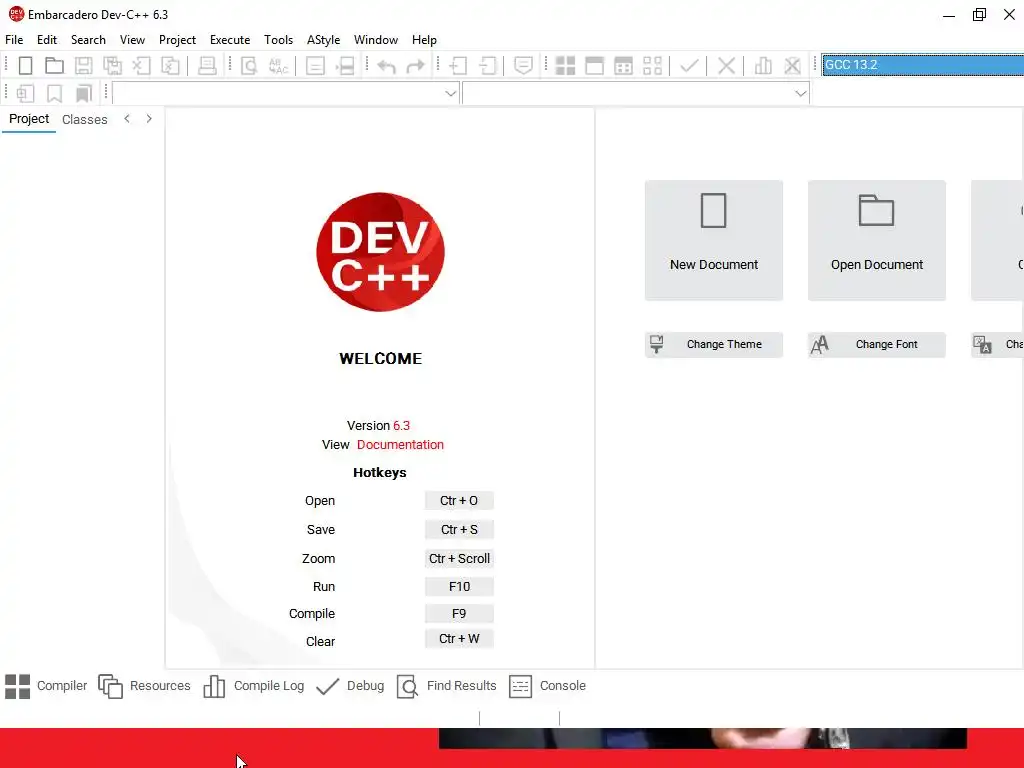Open the Documentation link
1024x768 pixels.
pos(400,445)
